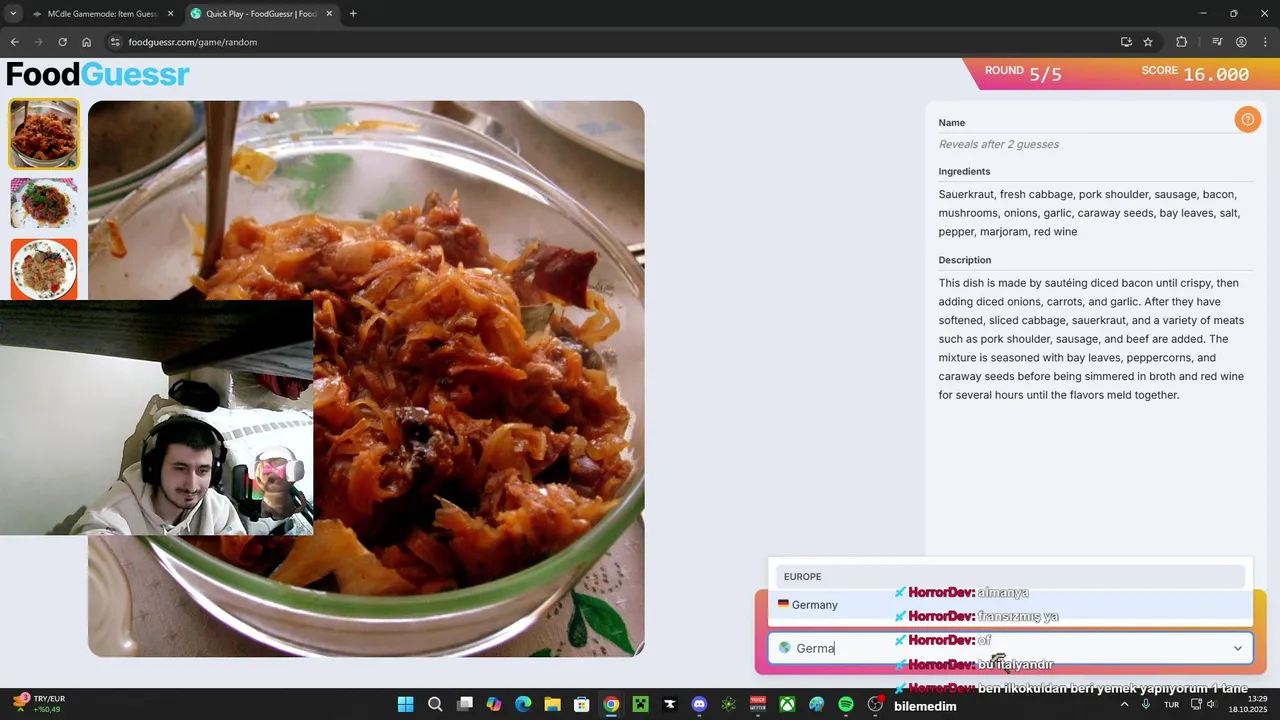Close the FoodGuessr tab
The height and width of the screenshot is (720, 1280).
329,14
